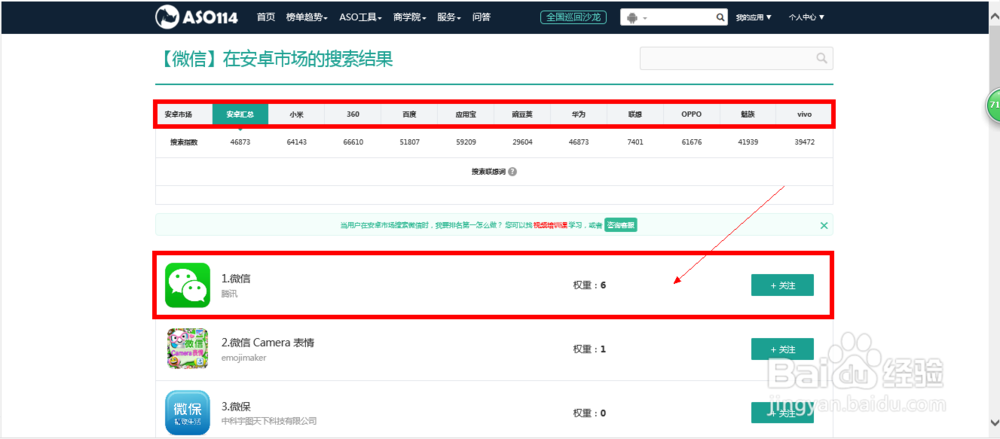Click the magnifier icon in the page search box
This screenshot has width=1000, height=439.
tap(821, 58)
